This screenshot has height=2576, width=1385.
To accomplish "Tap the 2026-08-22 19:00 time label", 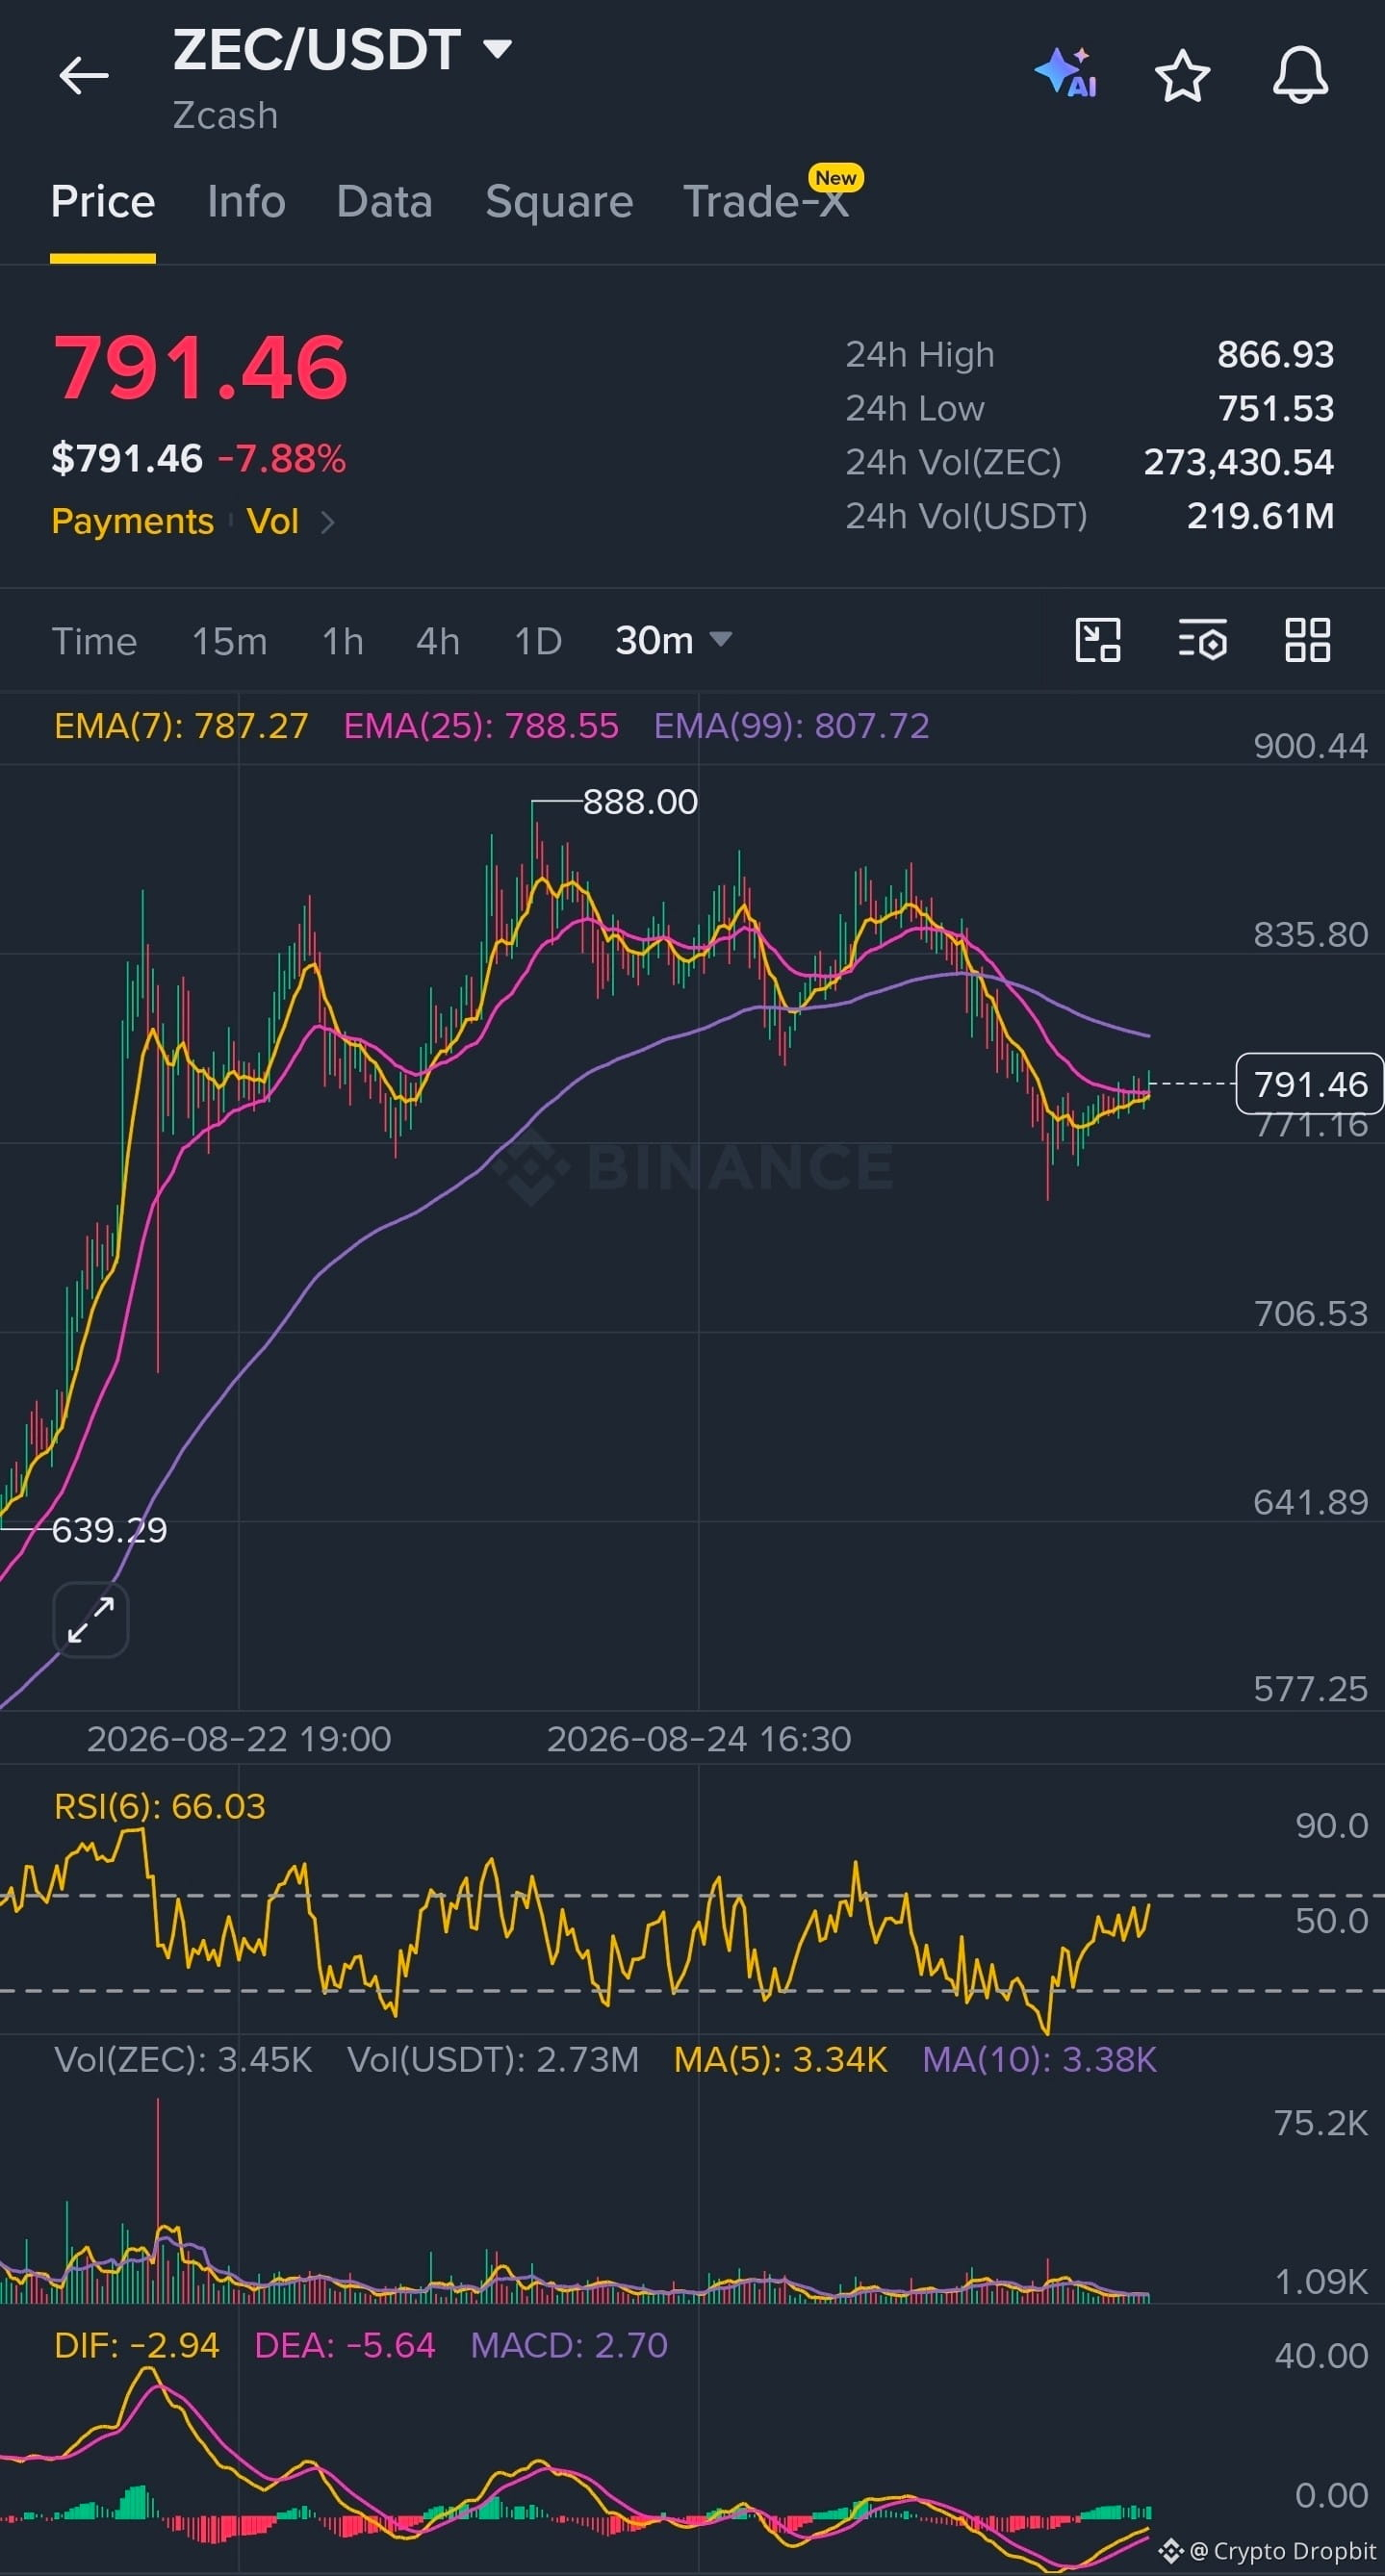I will click(x=239, y=1739).
